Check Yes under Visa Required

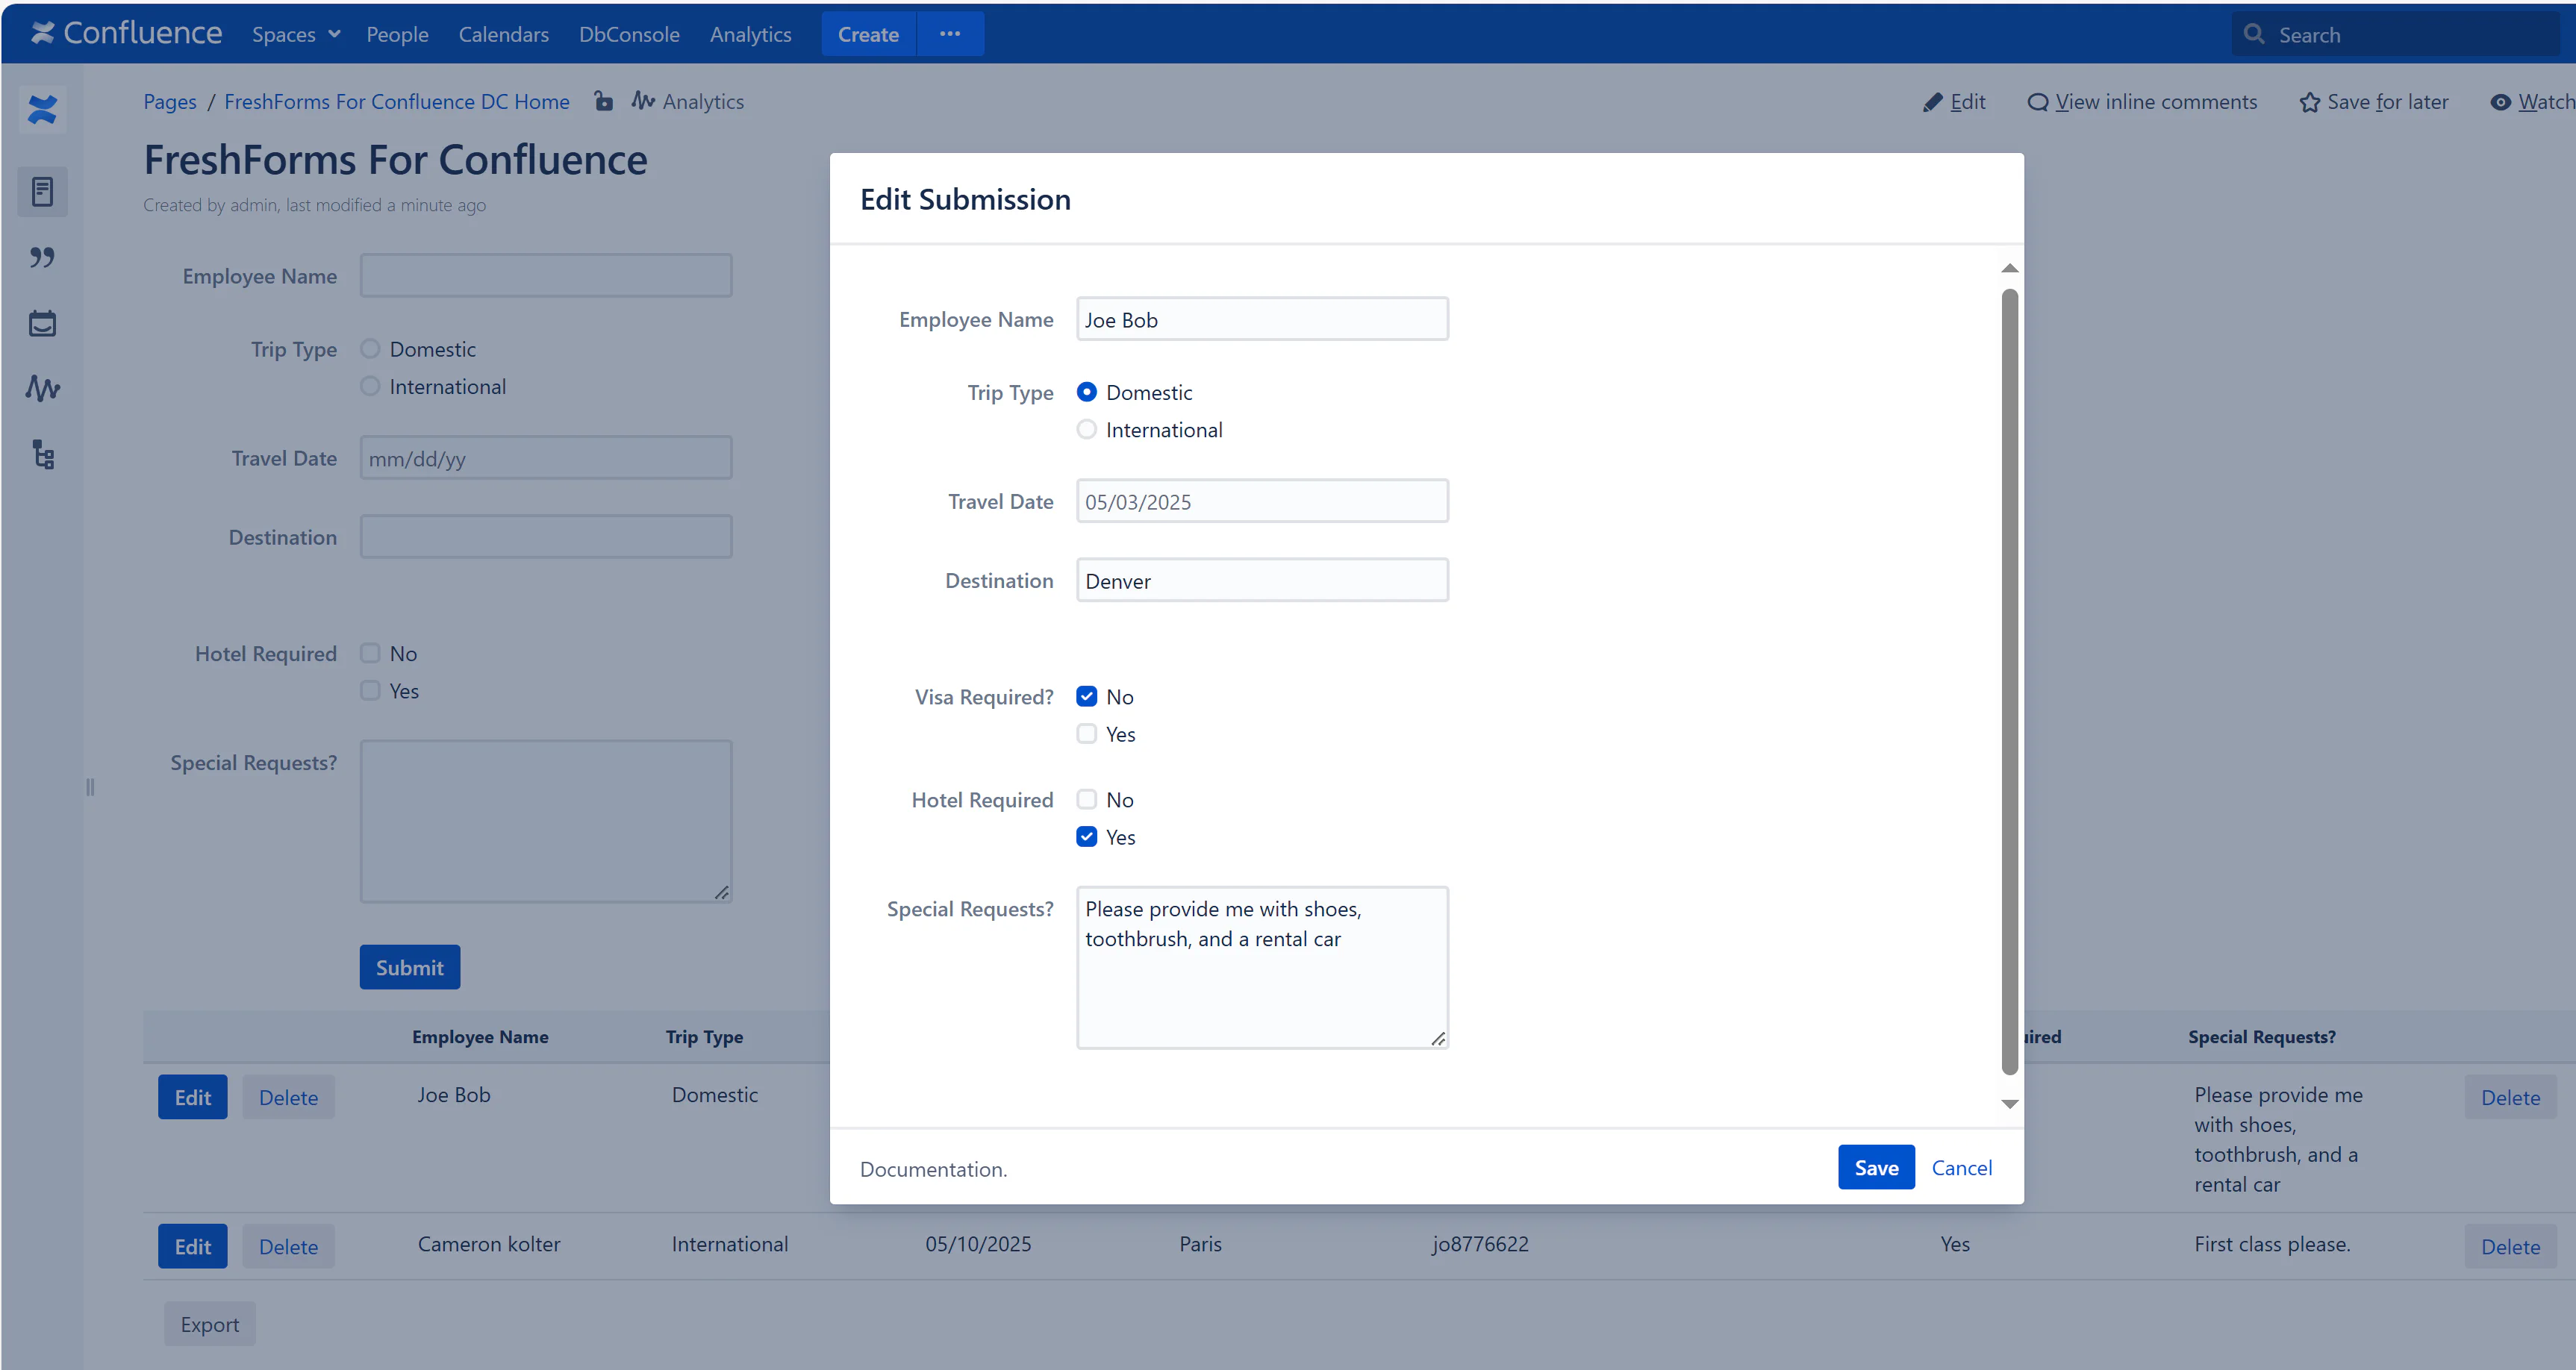(1086, 734)
